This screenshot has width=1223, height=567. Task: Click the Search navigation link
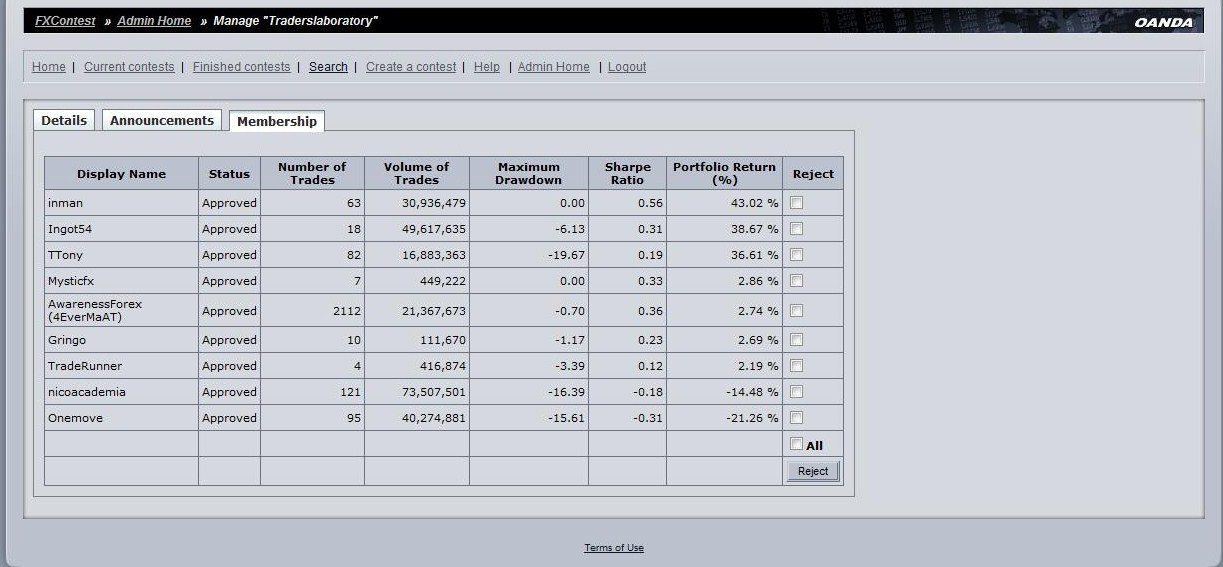328,67
